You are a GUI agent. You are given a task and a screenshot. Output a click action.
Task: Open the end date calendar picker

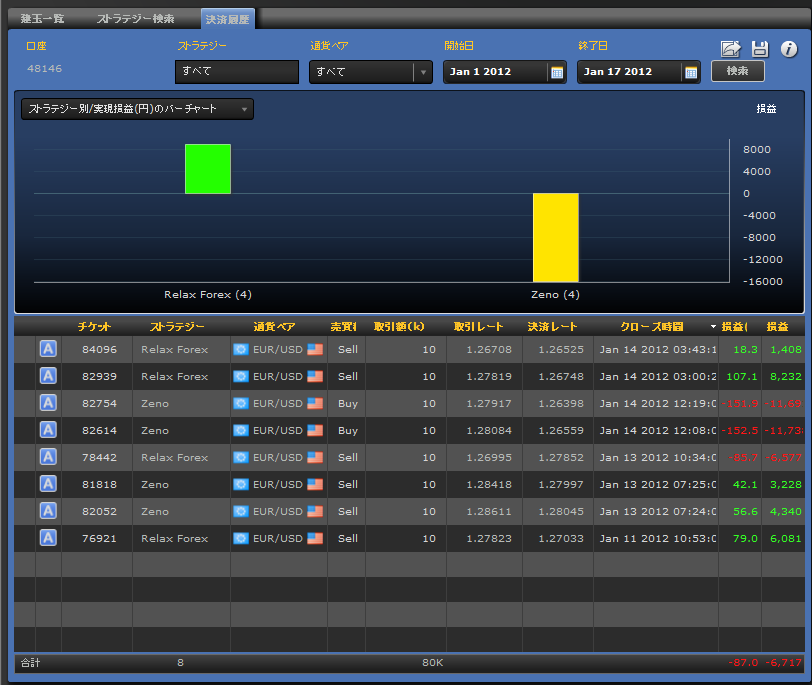pos(691,72)
